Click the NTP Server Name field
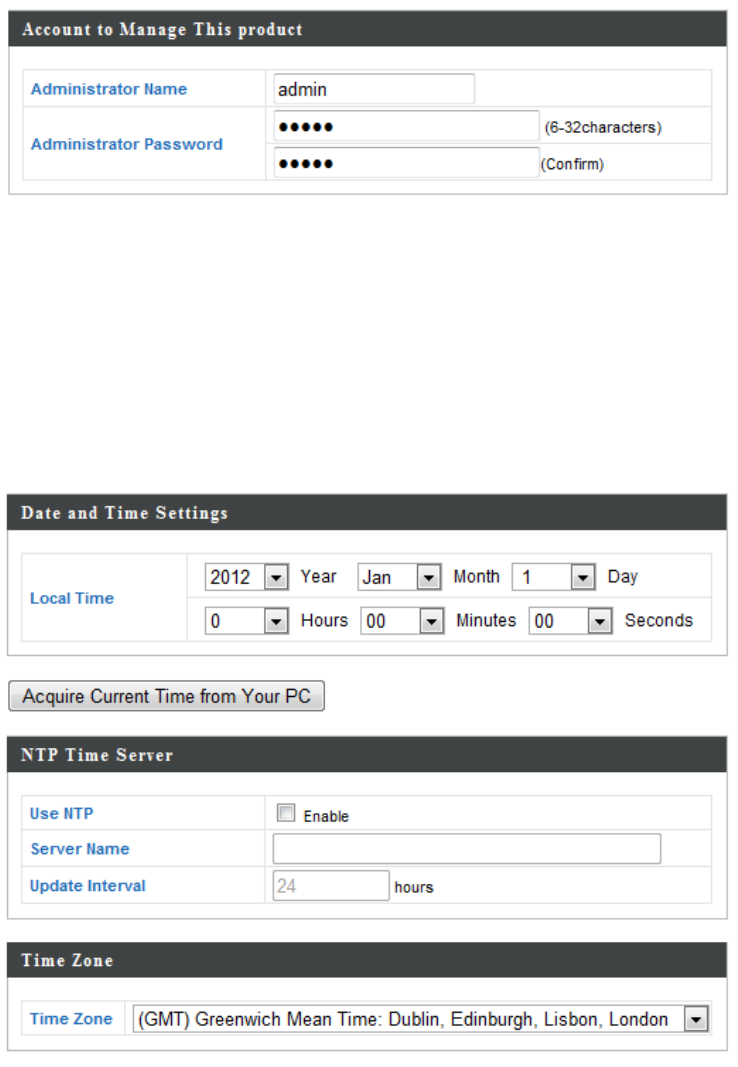 click(x=466, y=849)
